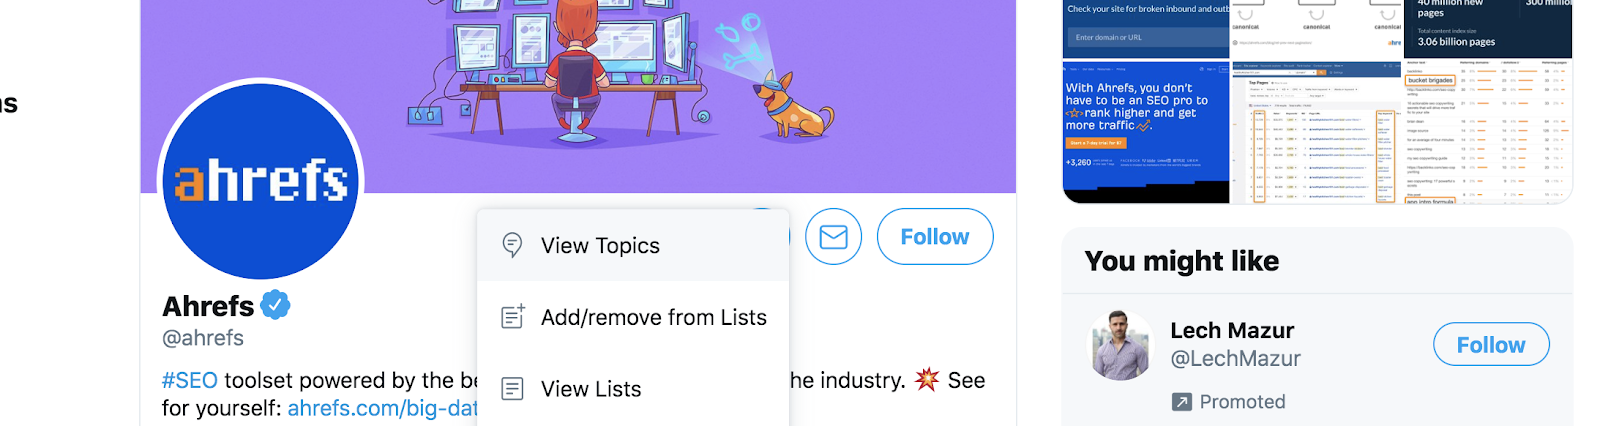Follow the Ahrefs account
Image resolution: width=1600 pixels, height=426 pixels.
pyautogui.click(x=934, y=237)
